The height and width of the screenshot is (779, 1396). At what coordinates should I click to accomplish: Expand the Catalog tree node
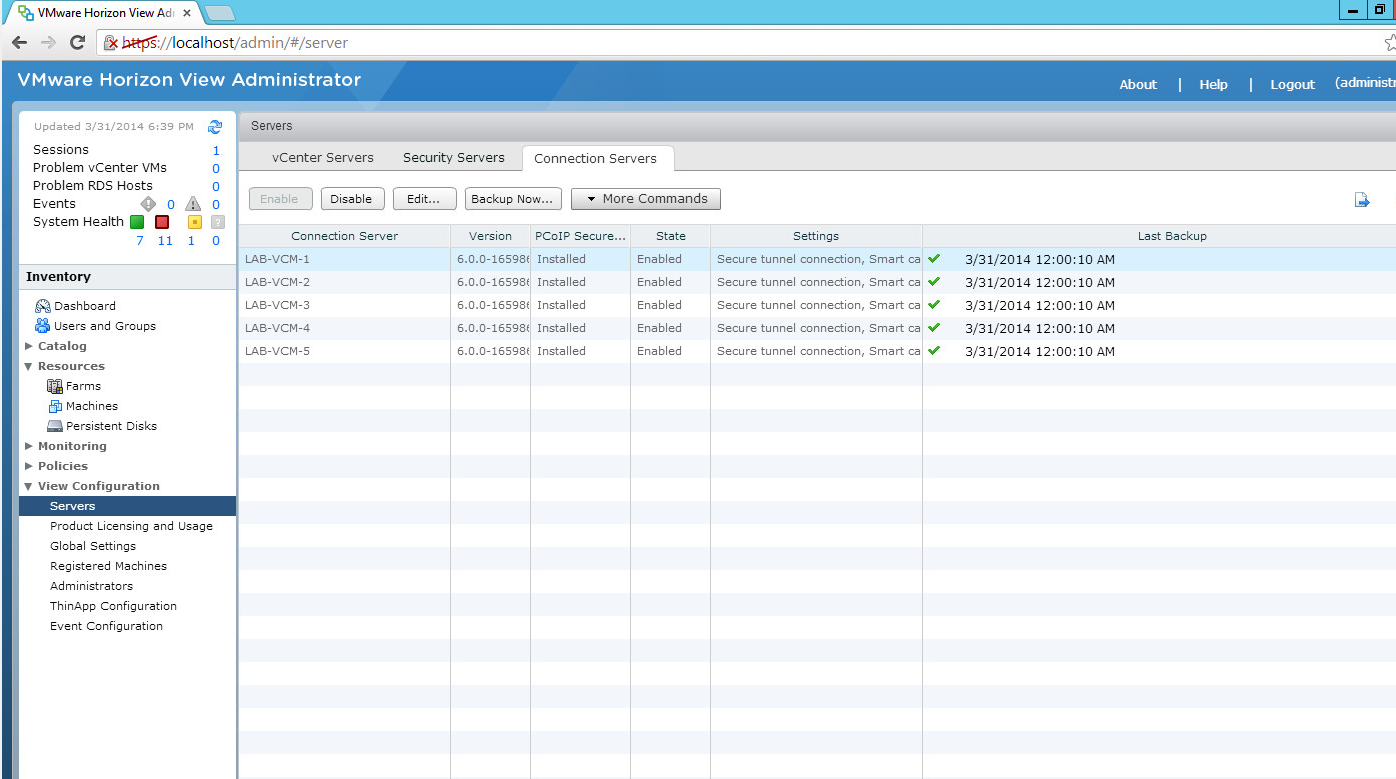coord(29,346)
